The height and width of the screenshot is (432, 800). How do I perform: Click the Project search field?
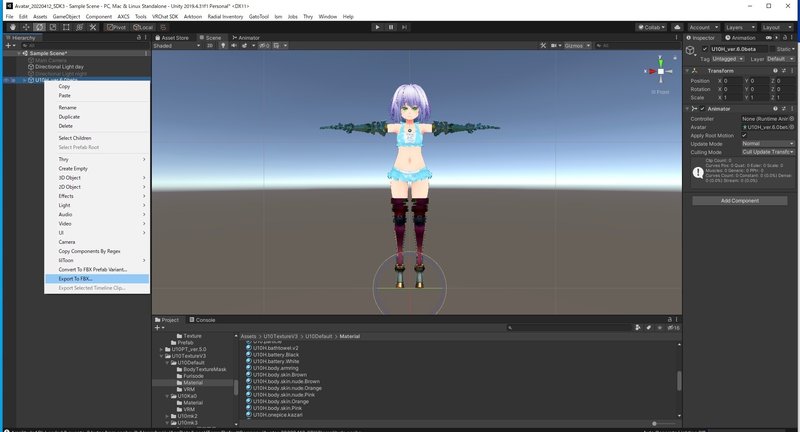pyautogui.click(x=569, y=327)
